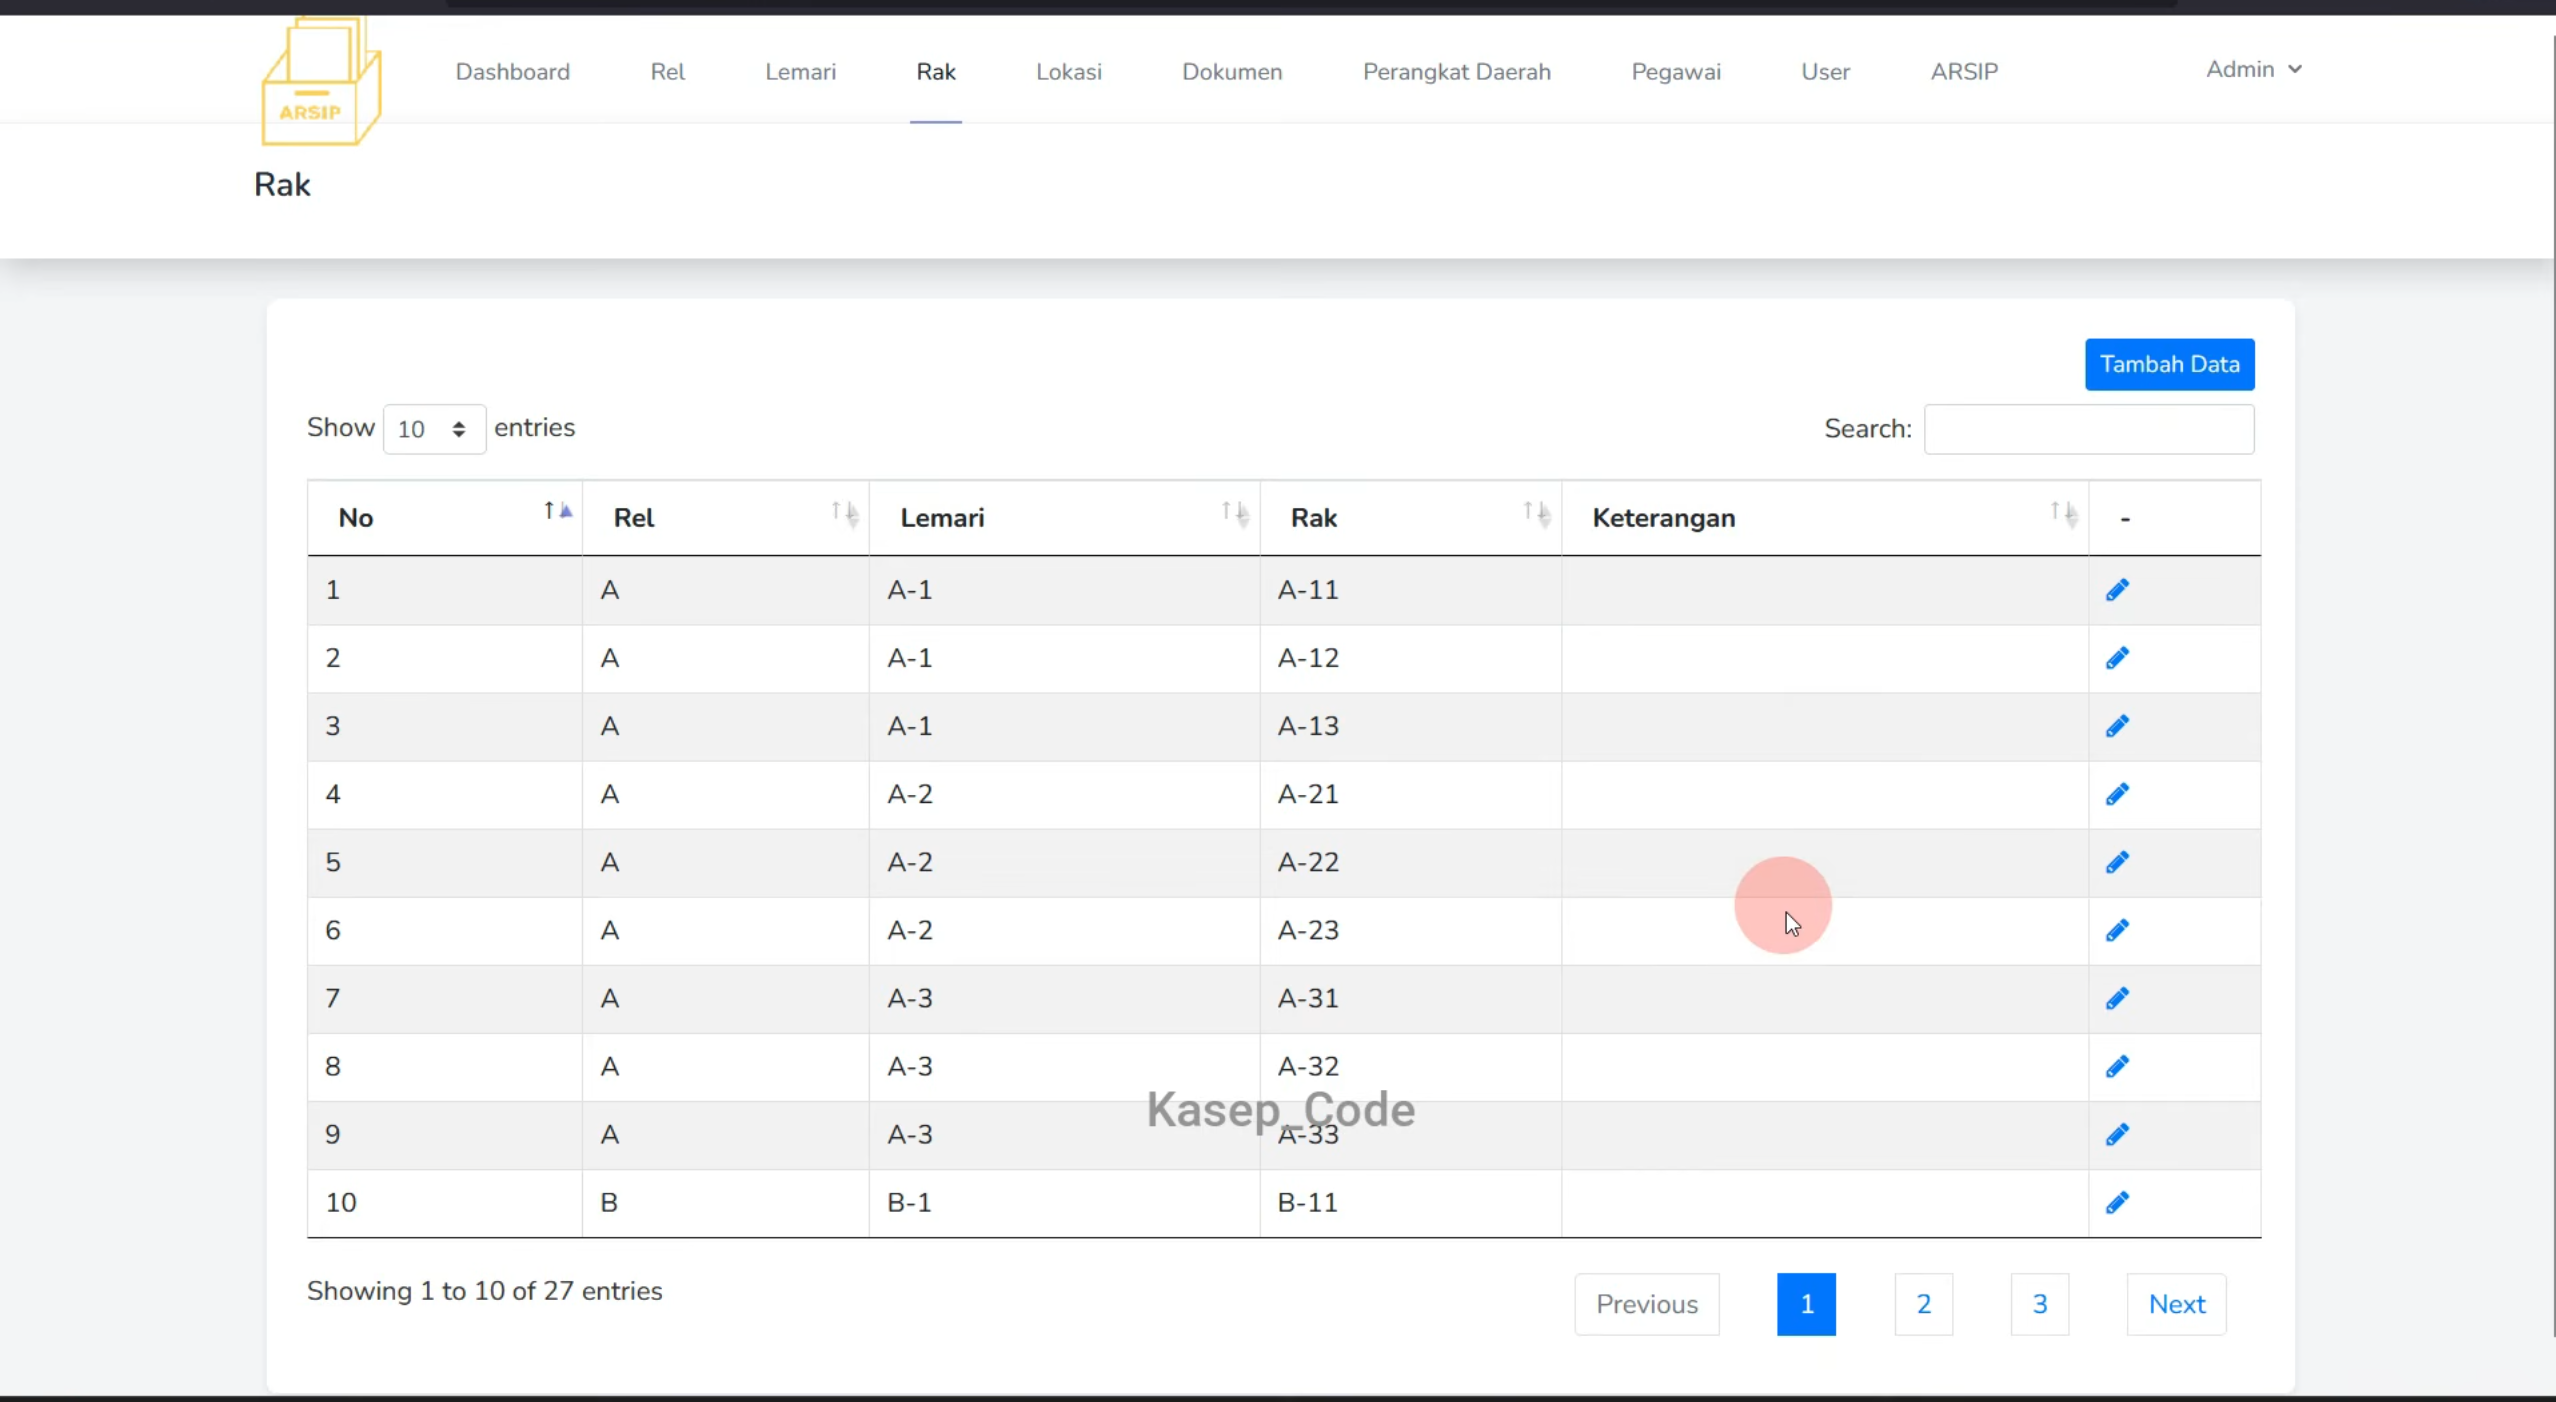Open the Dokumen menu

tap(1232, 72)
